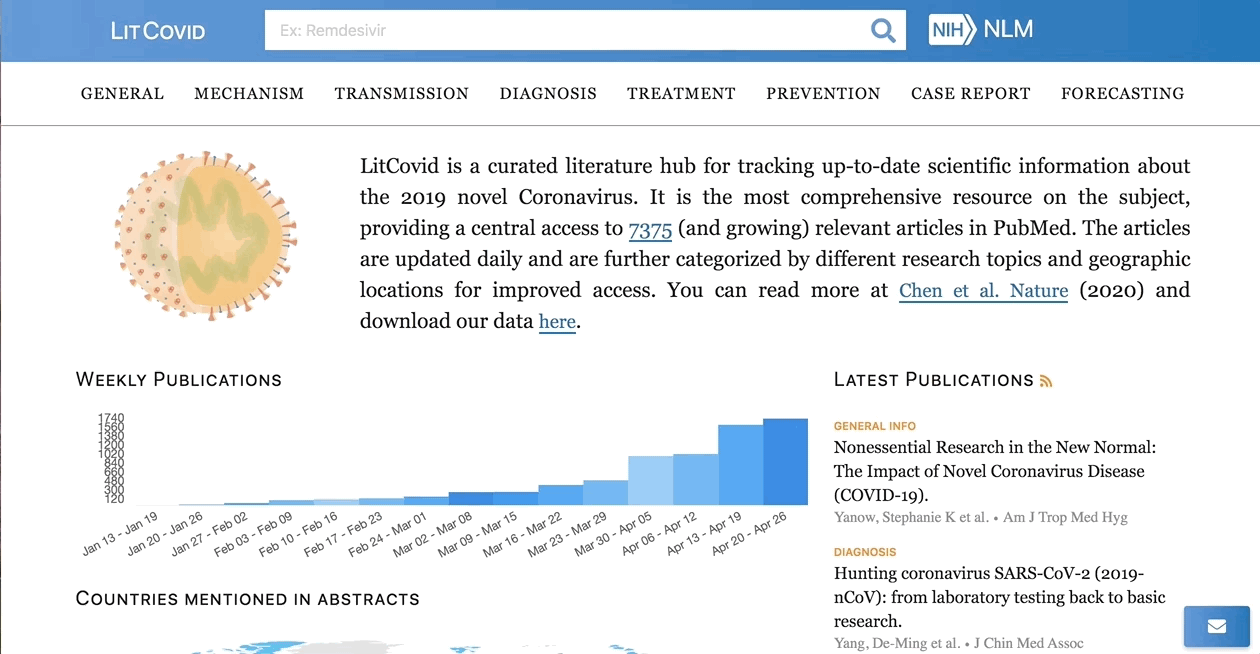Select the Mar 02 - Mar 08 chart bar
1260x654 pixels.
point(470,498)
